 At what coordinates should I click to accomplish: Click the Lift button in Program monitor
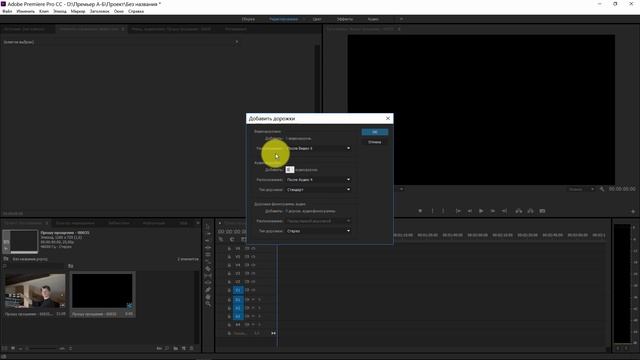pyautogui.click(x=518, y=211)
